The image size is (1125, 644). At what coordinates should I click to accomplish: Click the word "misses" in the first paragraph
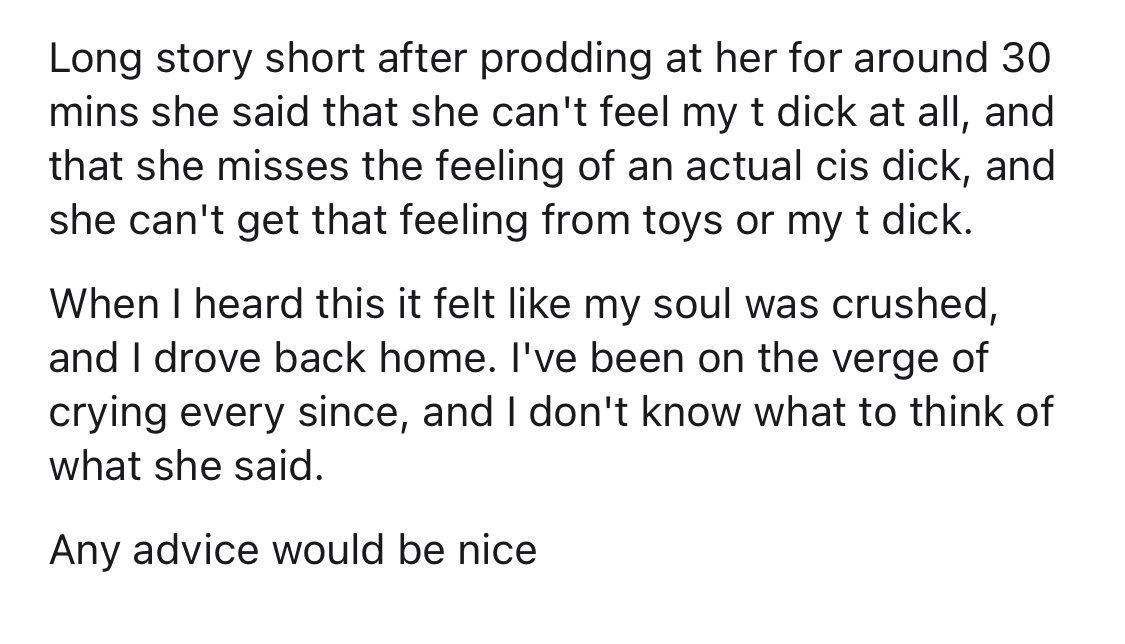tap(282, 166)
